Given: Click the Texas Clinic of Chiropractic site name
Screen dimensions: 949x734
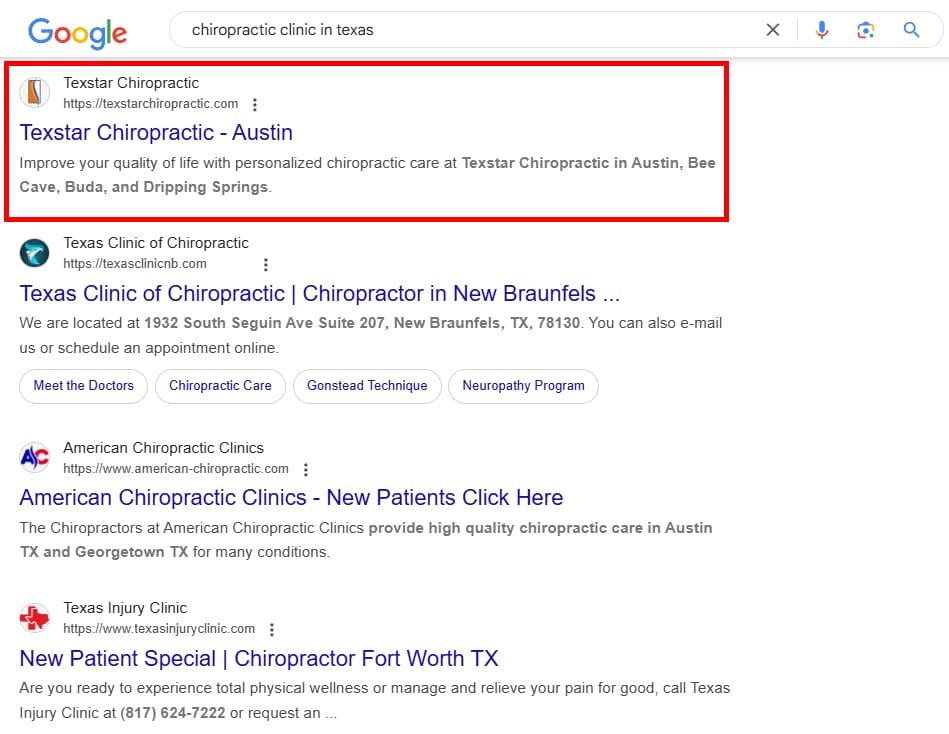Looking at the screenshot, I should point(156,243).
